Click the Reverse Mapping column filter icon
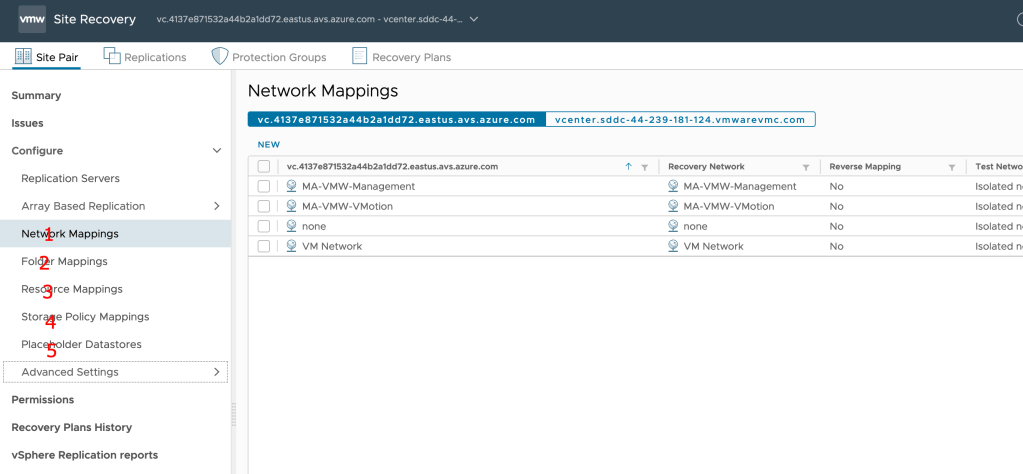This screenshot has height=474, width=1023. point(952,167)
